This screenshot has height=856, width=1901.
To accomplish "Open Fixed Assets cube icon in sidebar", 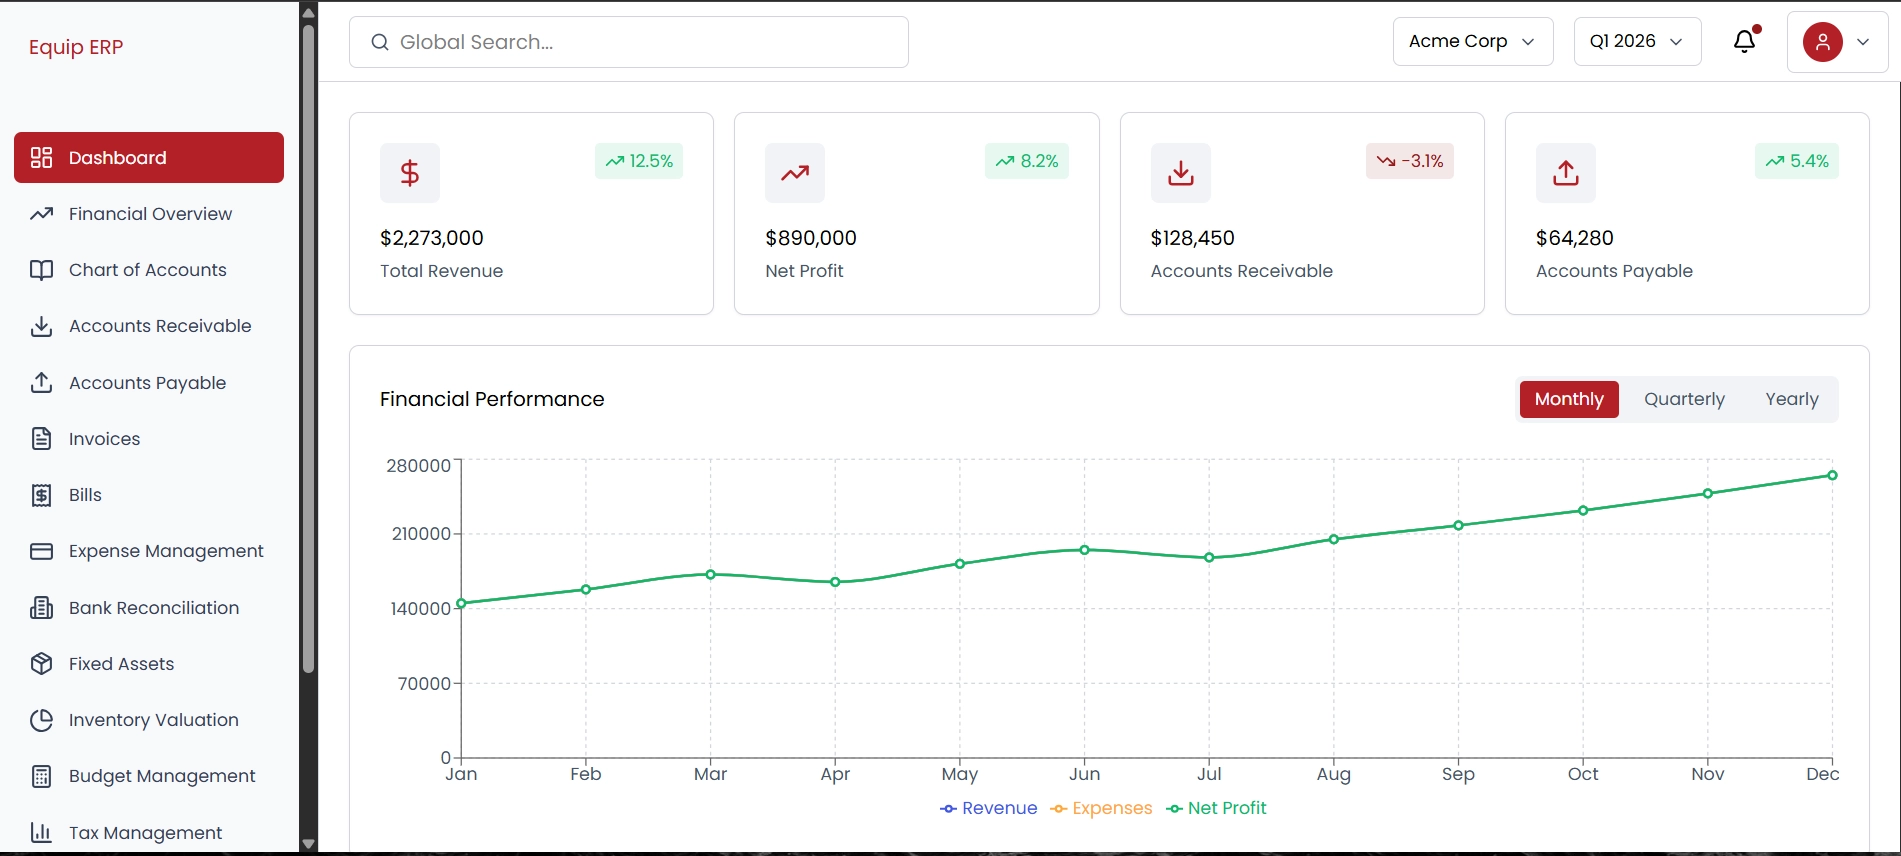I will 41,664.
